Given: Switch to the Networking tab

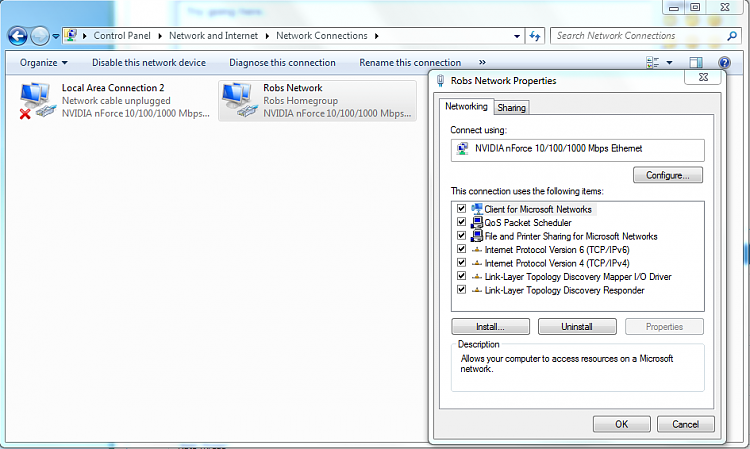Looking at the screenshot, I should [x=466, y=106].
